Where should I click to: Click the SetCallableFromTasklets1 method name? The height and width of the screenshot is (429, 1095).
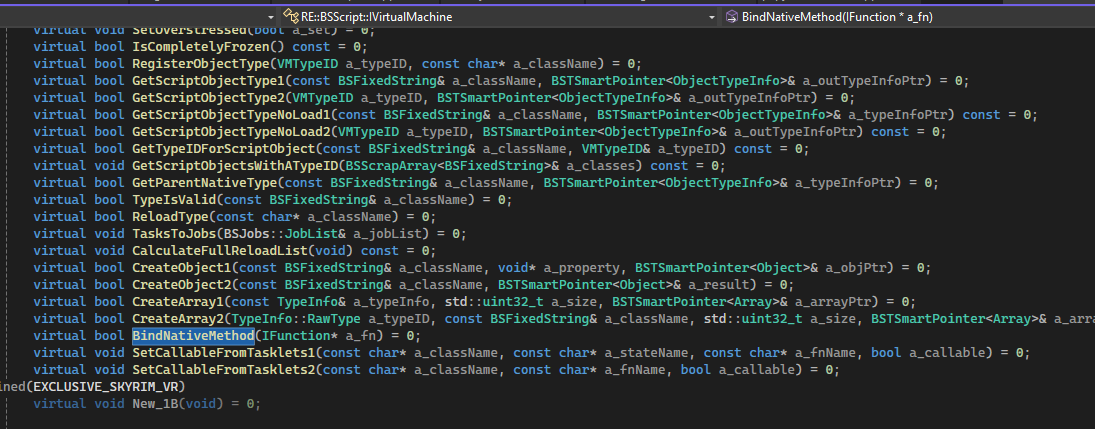(226, 352)
